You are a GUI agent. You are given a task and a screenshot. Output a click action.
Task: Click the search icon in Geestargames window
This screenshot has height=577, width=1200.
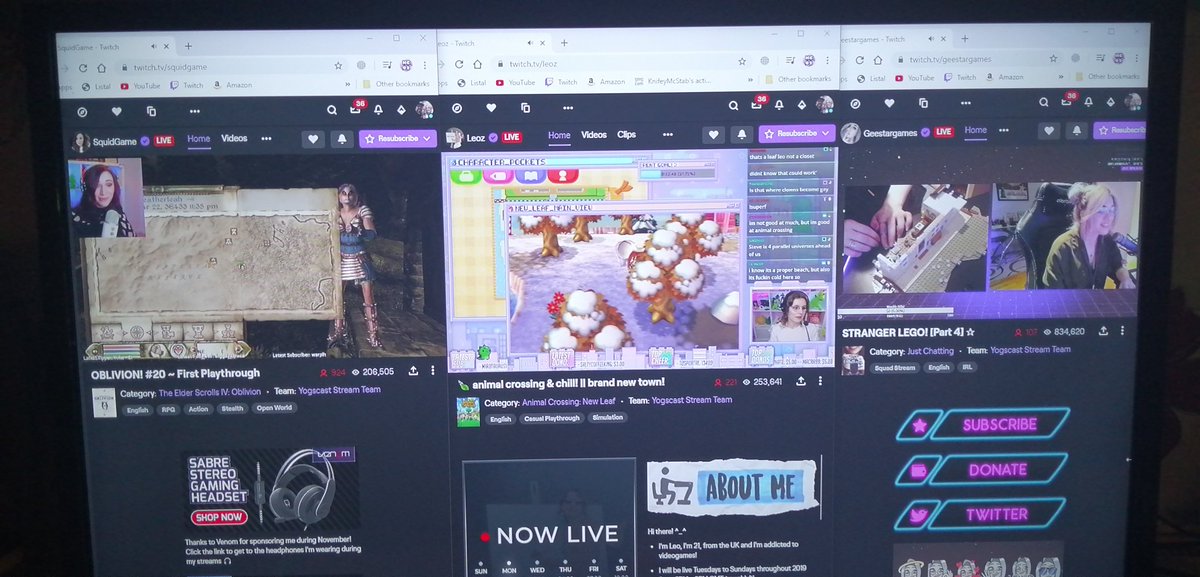(x=1043, y=102)
